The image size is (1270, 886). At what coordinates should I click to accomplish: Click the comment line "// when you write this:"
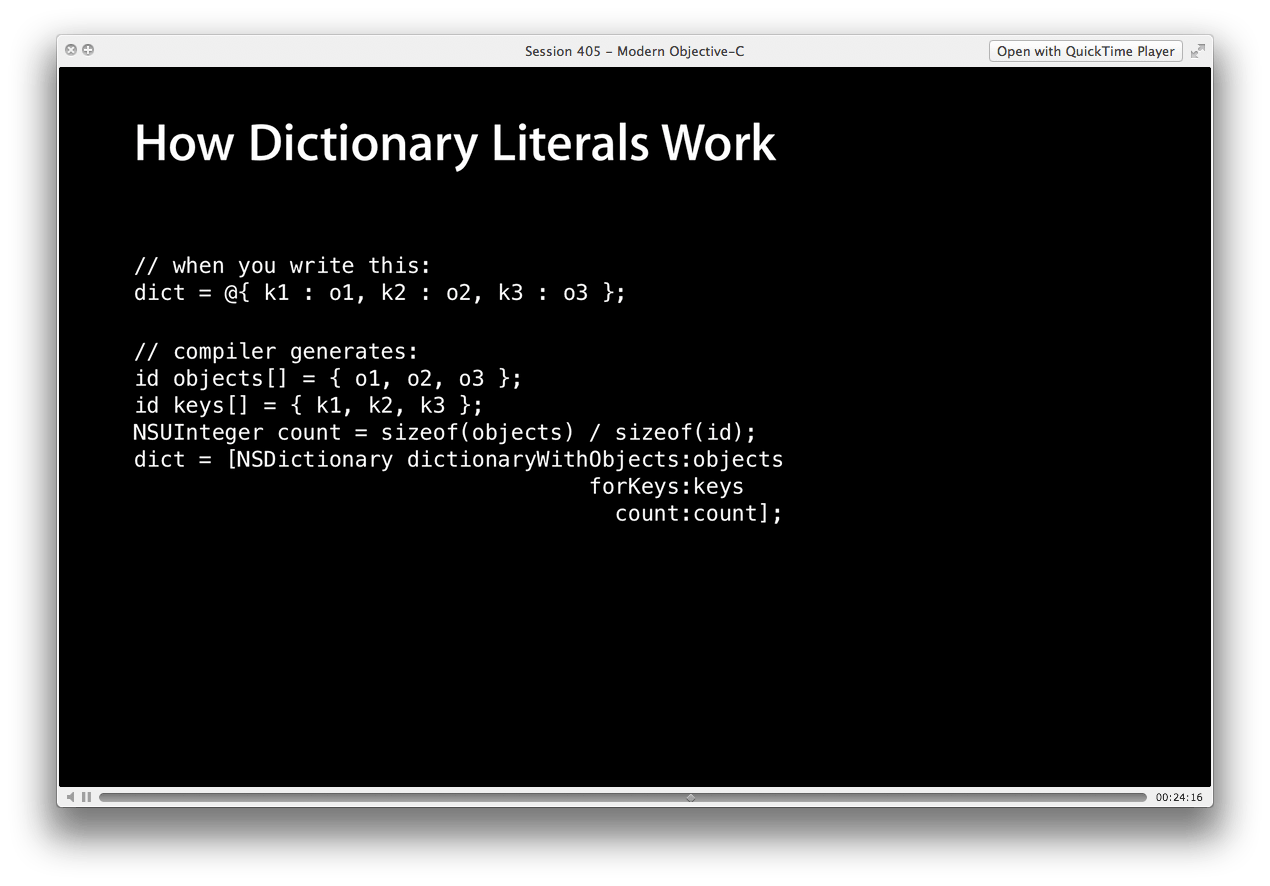pyautogui.click(x=283, y=266)
